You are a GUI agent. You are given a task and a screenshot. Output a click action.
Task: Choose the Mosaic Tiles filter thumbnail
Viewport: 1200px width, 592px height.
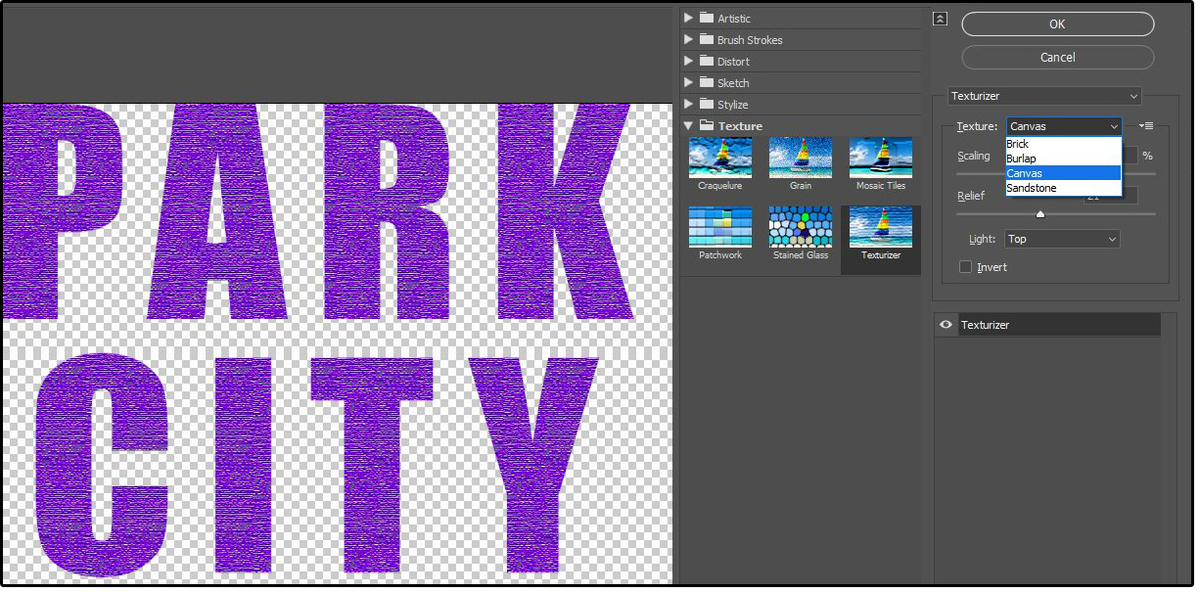click(880, 158)
